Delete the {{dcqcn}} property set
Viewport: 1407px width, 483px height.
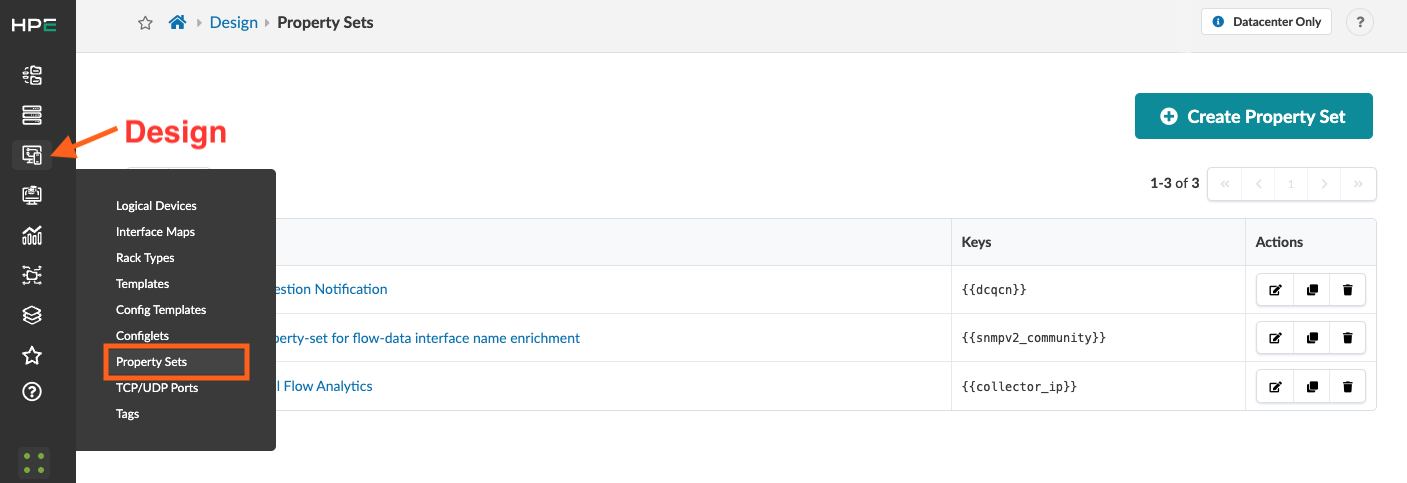(x=1347, y=290)
